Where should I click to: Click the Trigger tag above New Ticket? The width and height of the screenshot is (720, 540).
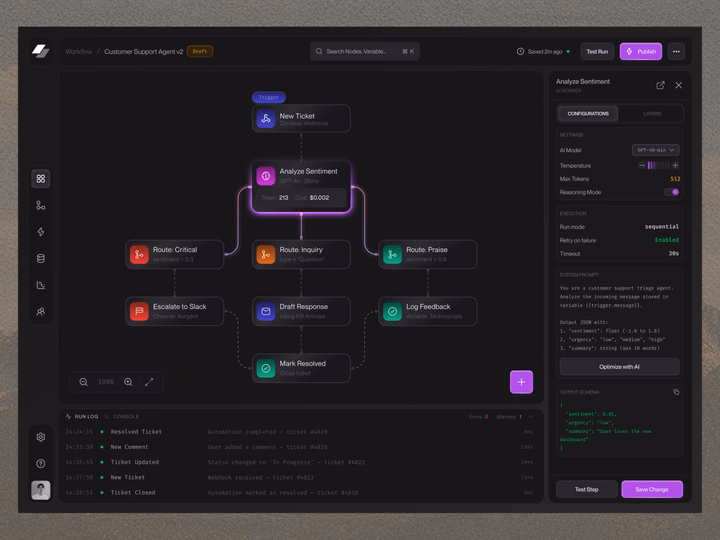pyautogui.click(x=269, y=97)
